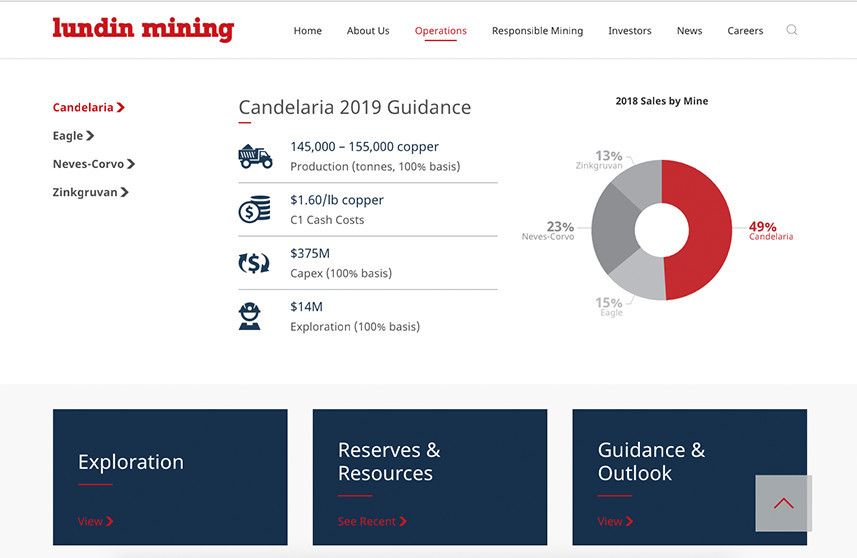Click the $1.60/lb copper value
Screen dimensions: 857x558
pos(337,200)
